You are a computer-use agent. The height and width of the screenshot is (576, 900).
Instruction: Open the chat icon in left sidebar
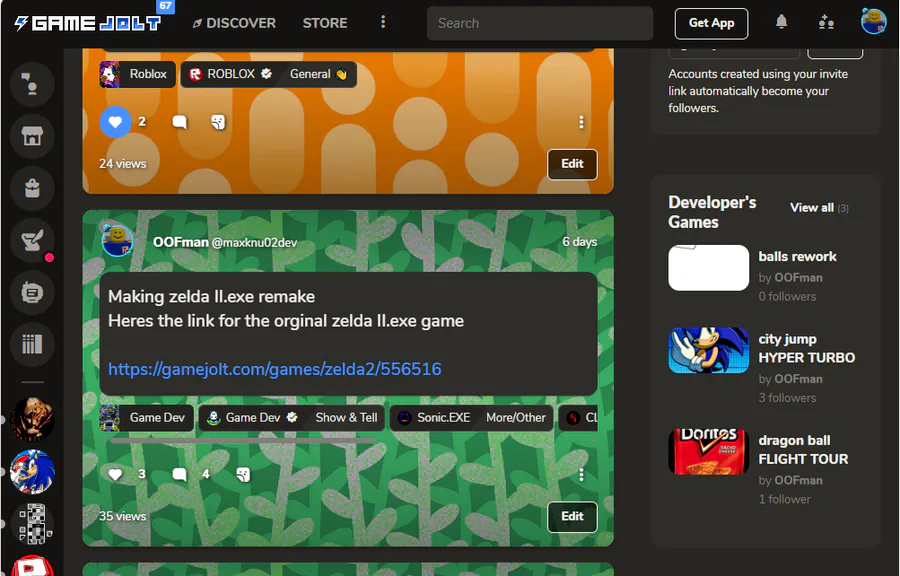[32, 84]
